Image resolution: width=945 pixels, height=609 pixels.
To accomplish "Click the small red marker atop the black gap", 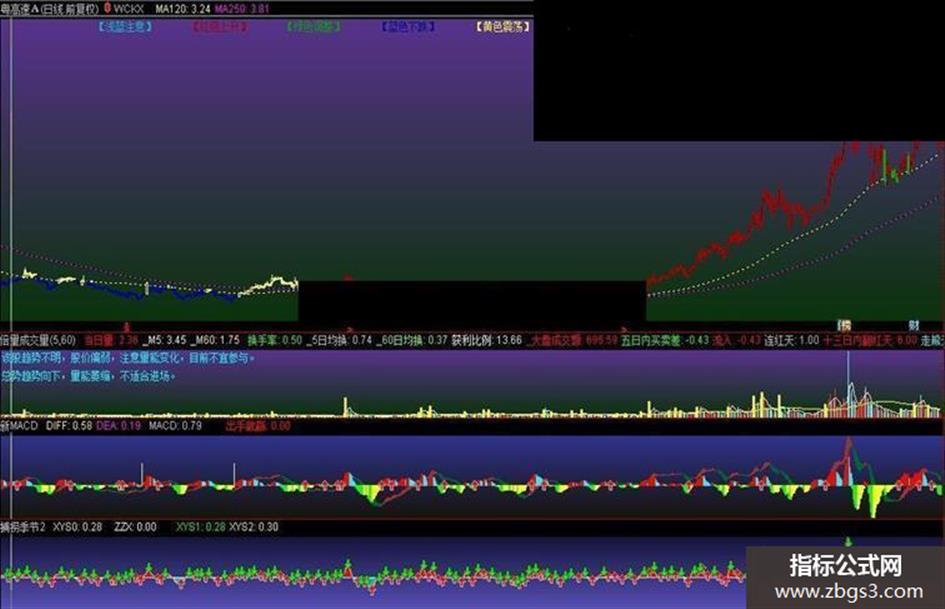I will 348,278.
